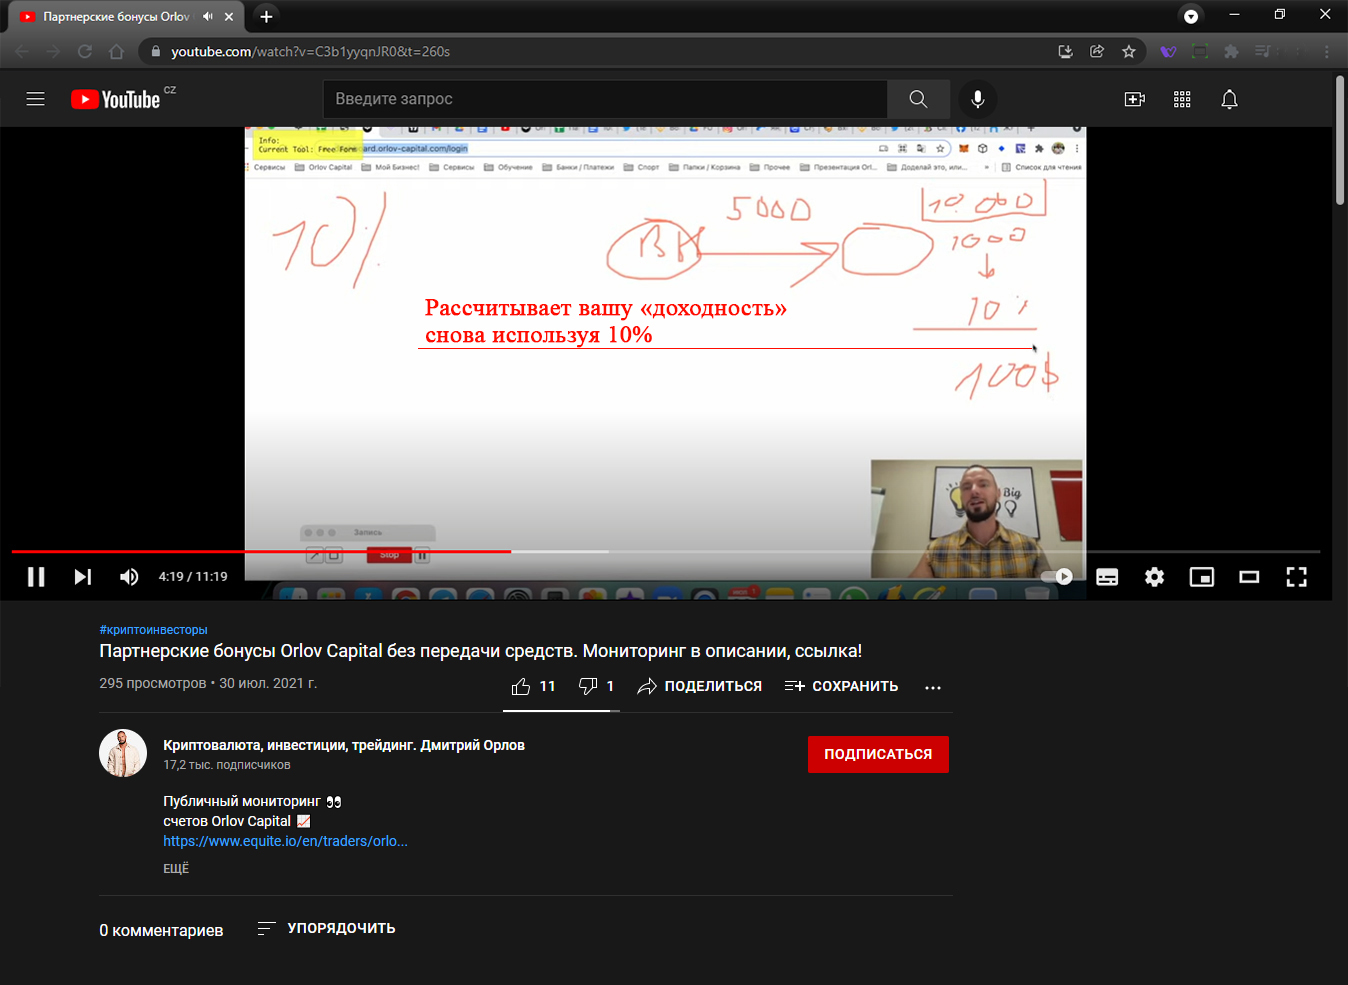The image size is (1348, 985).
Task: Open Дмитрий Орлов channel name link
Action: point(344,745)
